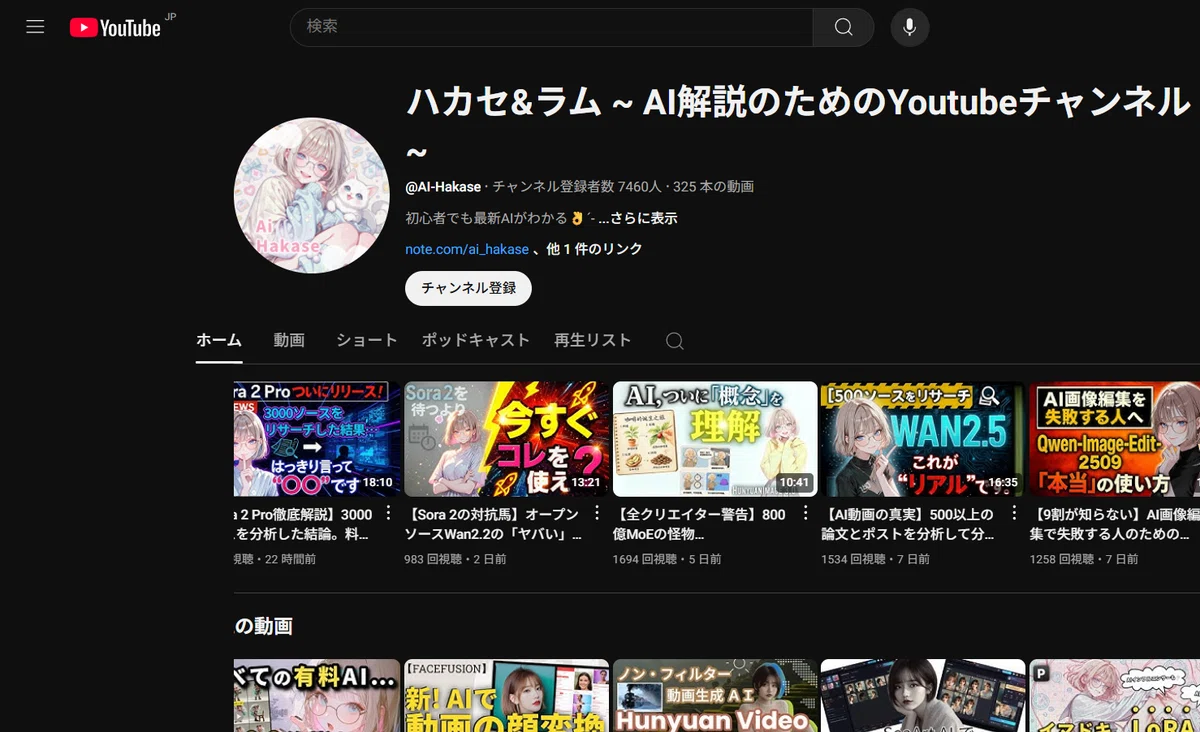
Task: Open options menu for 全クリエイター警告 video
Action: coord(805,513)
